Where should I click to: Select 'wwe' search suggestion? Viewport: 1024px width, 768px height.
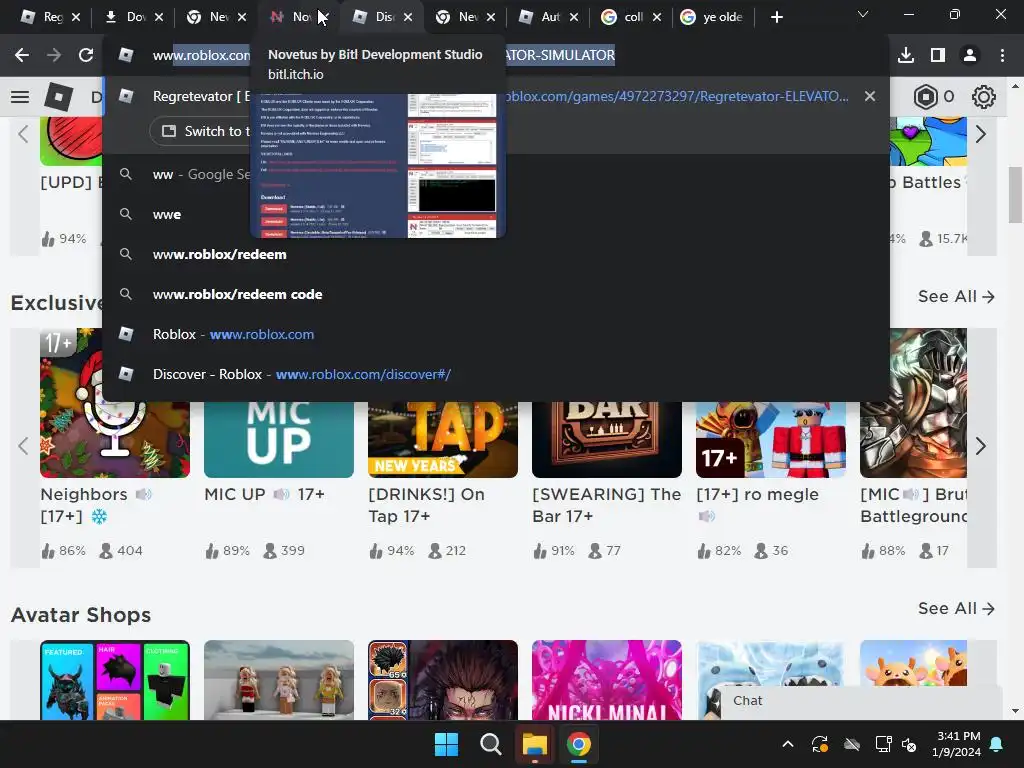click(x=496, y=214)
